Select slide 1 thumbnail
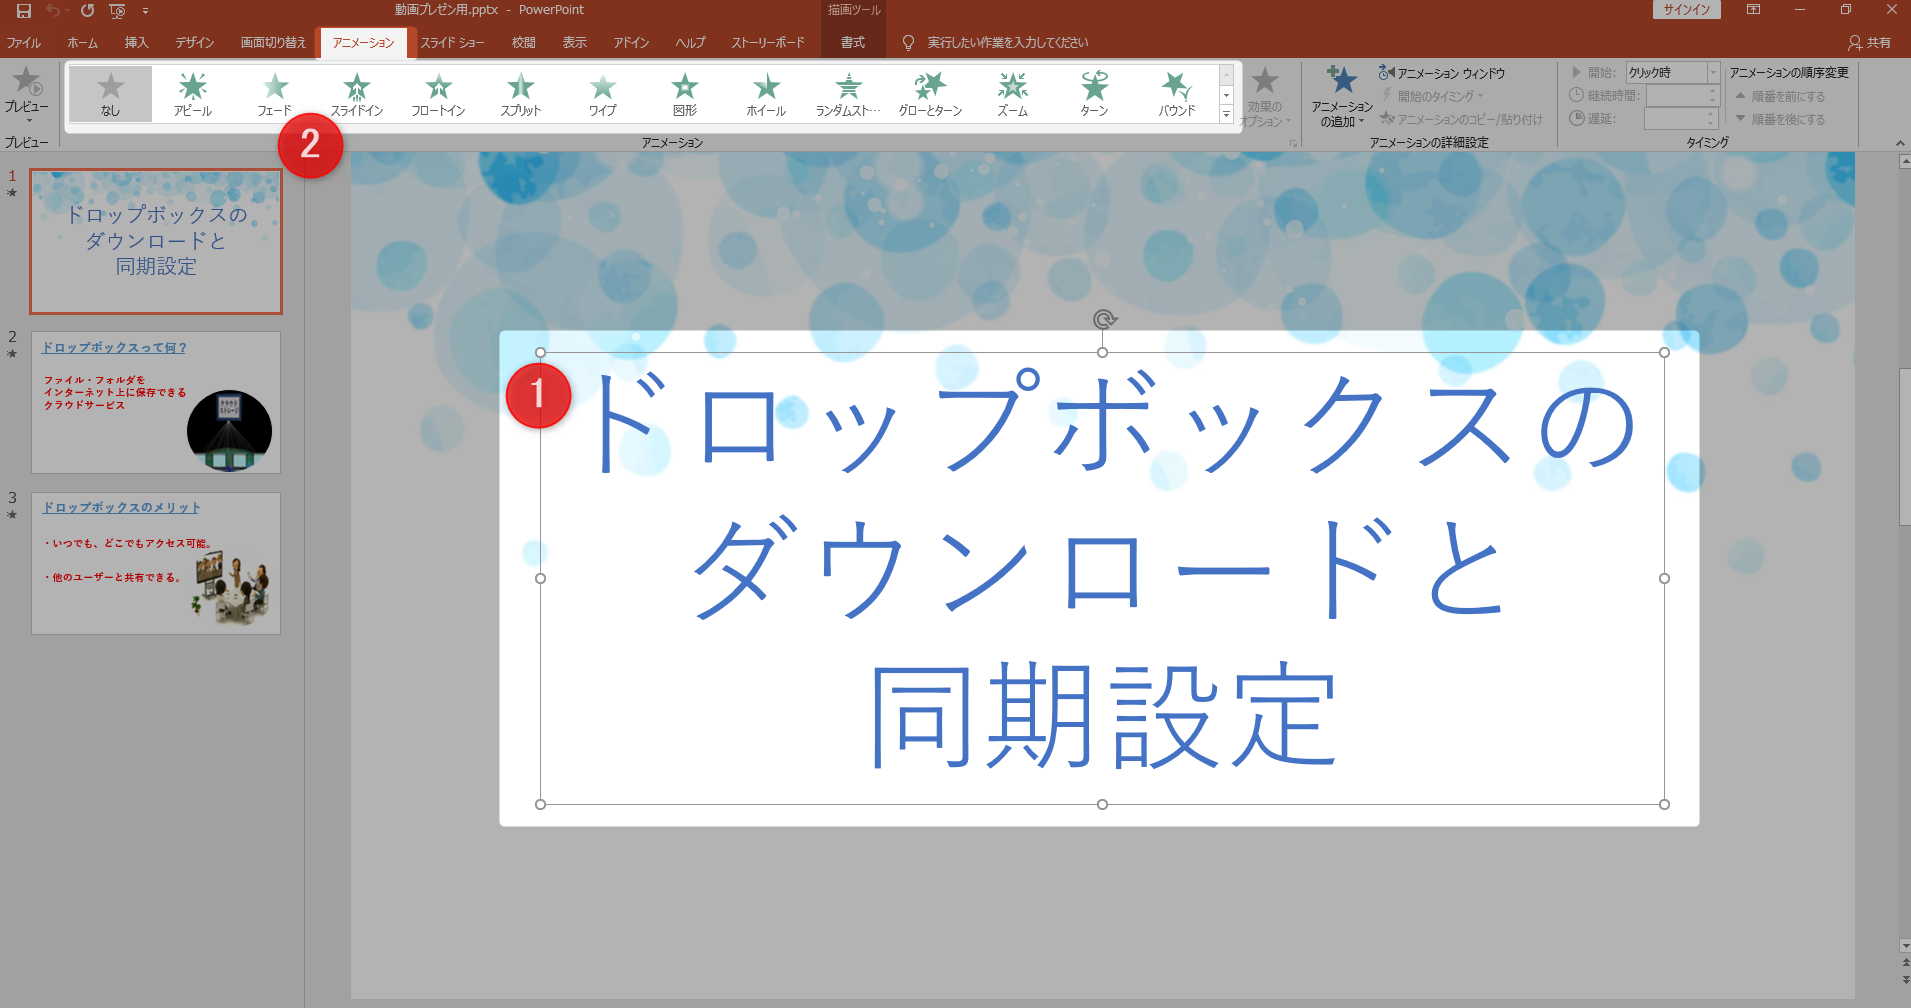The width and height of the screenshot is (1911, 1008). [x=156, y=241]
